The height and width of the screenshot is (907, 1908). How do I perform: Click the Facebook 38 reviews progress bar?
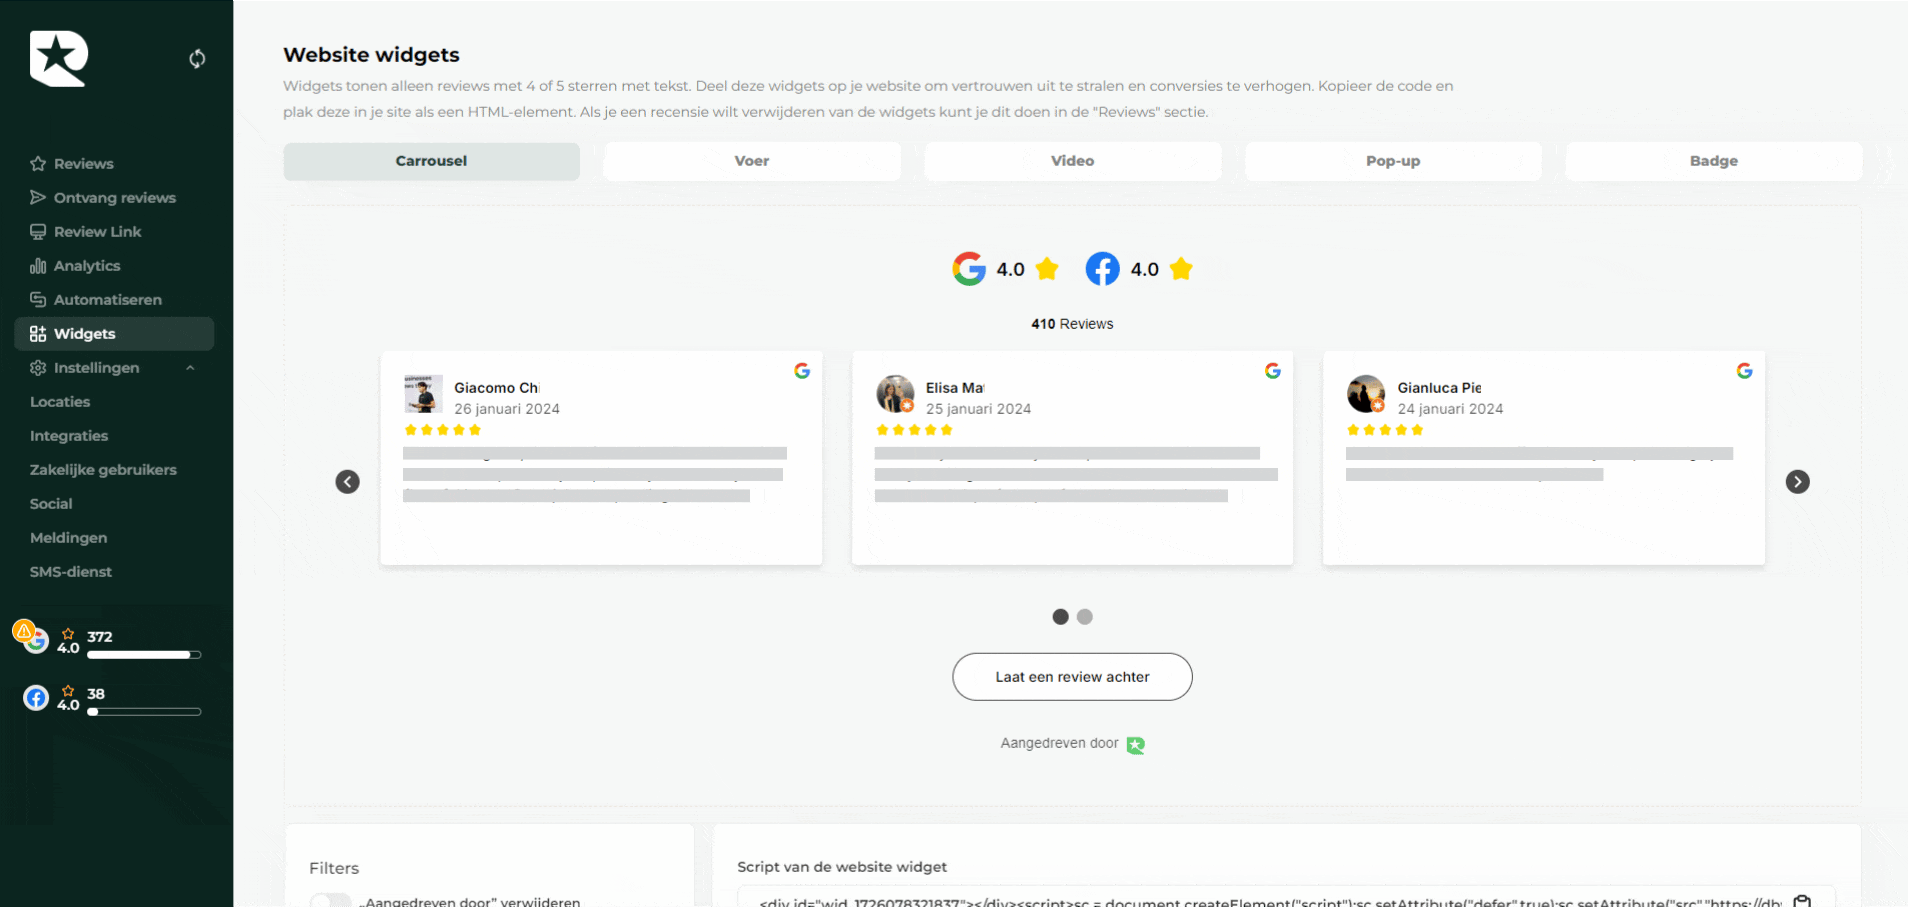(x=144, y=712)
